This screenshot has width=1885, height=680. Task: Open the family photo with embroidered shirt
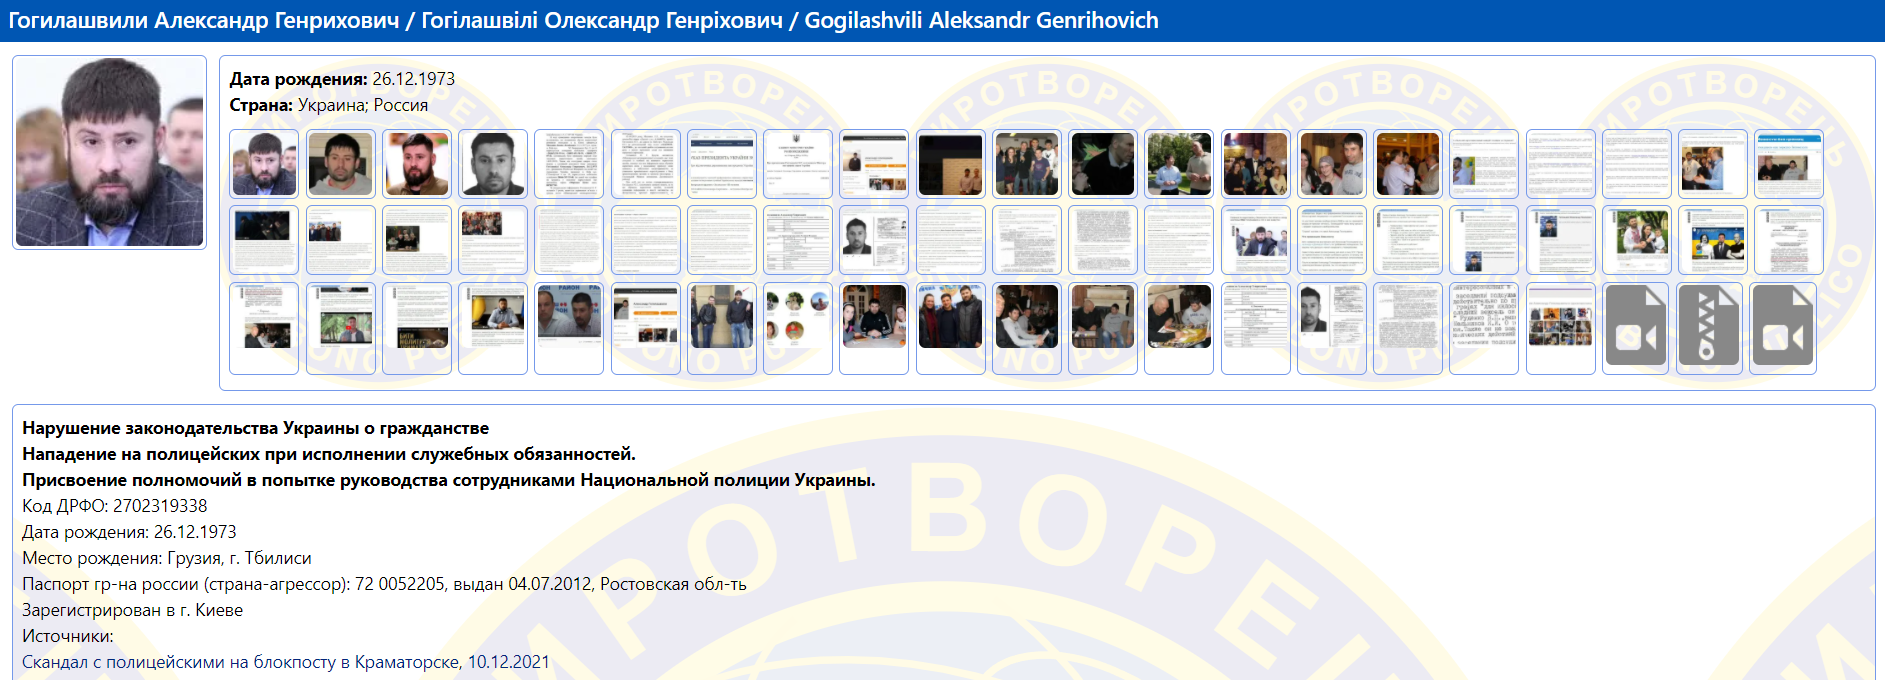pos(1636,240)
